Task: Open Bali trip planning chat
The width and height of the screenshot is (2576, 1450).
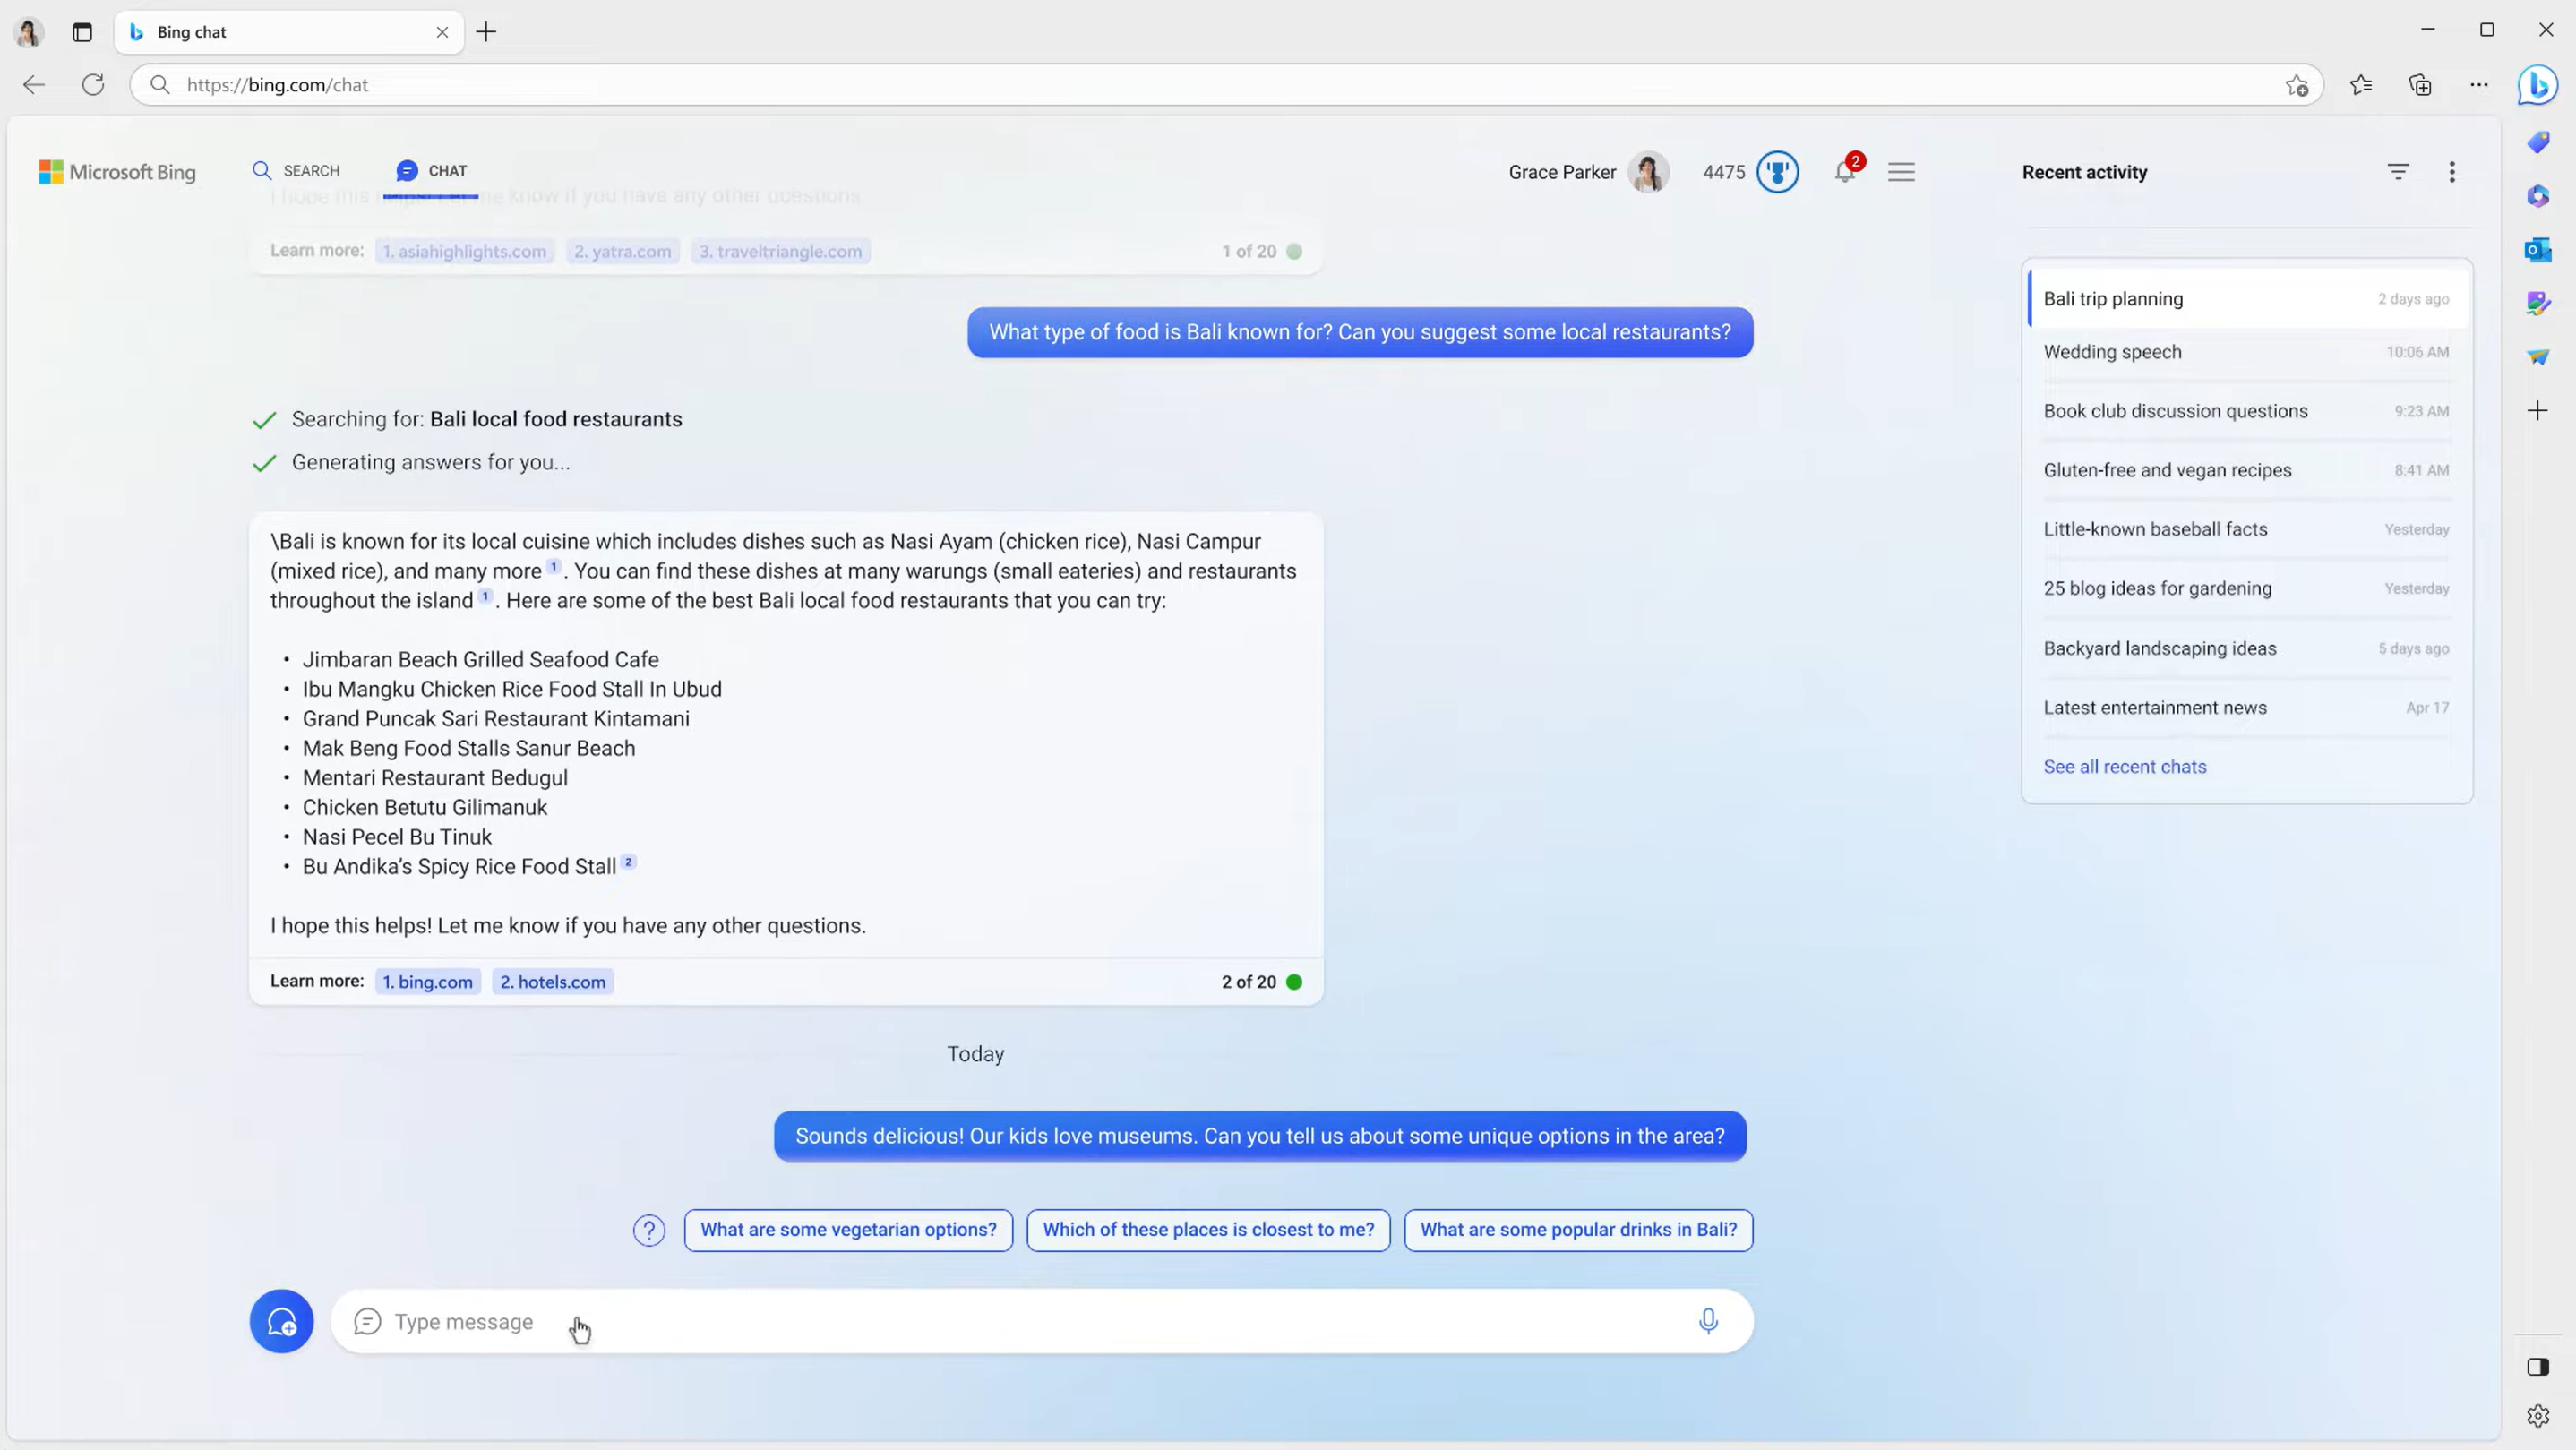Action: click(2247, 299)
